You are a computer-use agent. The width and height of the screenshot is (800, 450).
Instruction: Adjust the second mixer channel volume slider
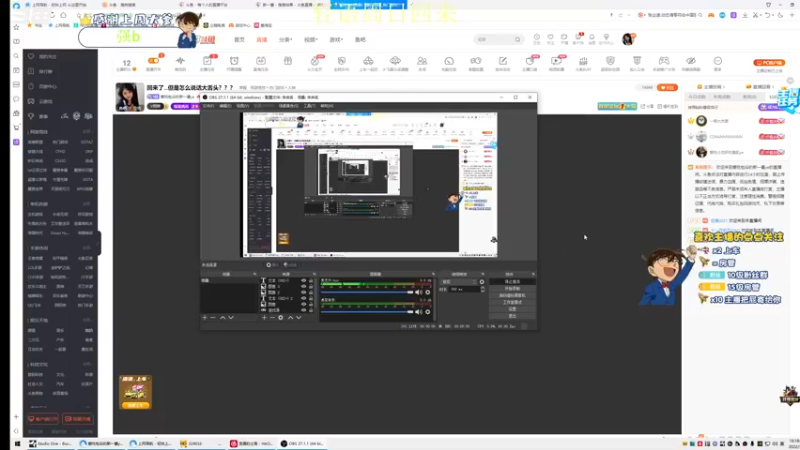[x=367, y=312]
